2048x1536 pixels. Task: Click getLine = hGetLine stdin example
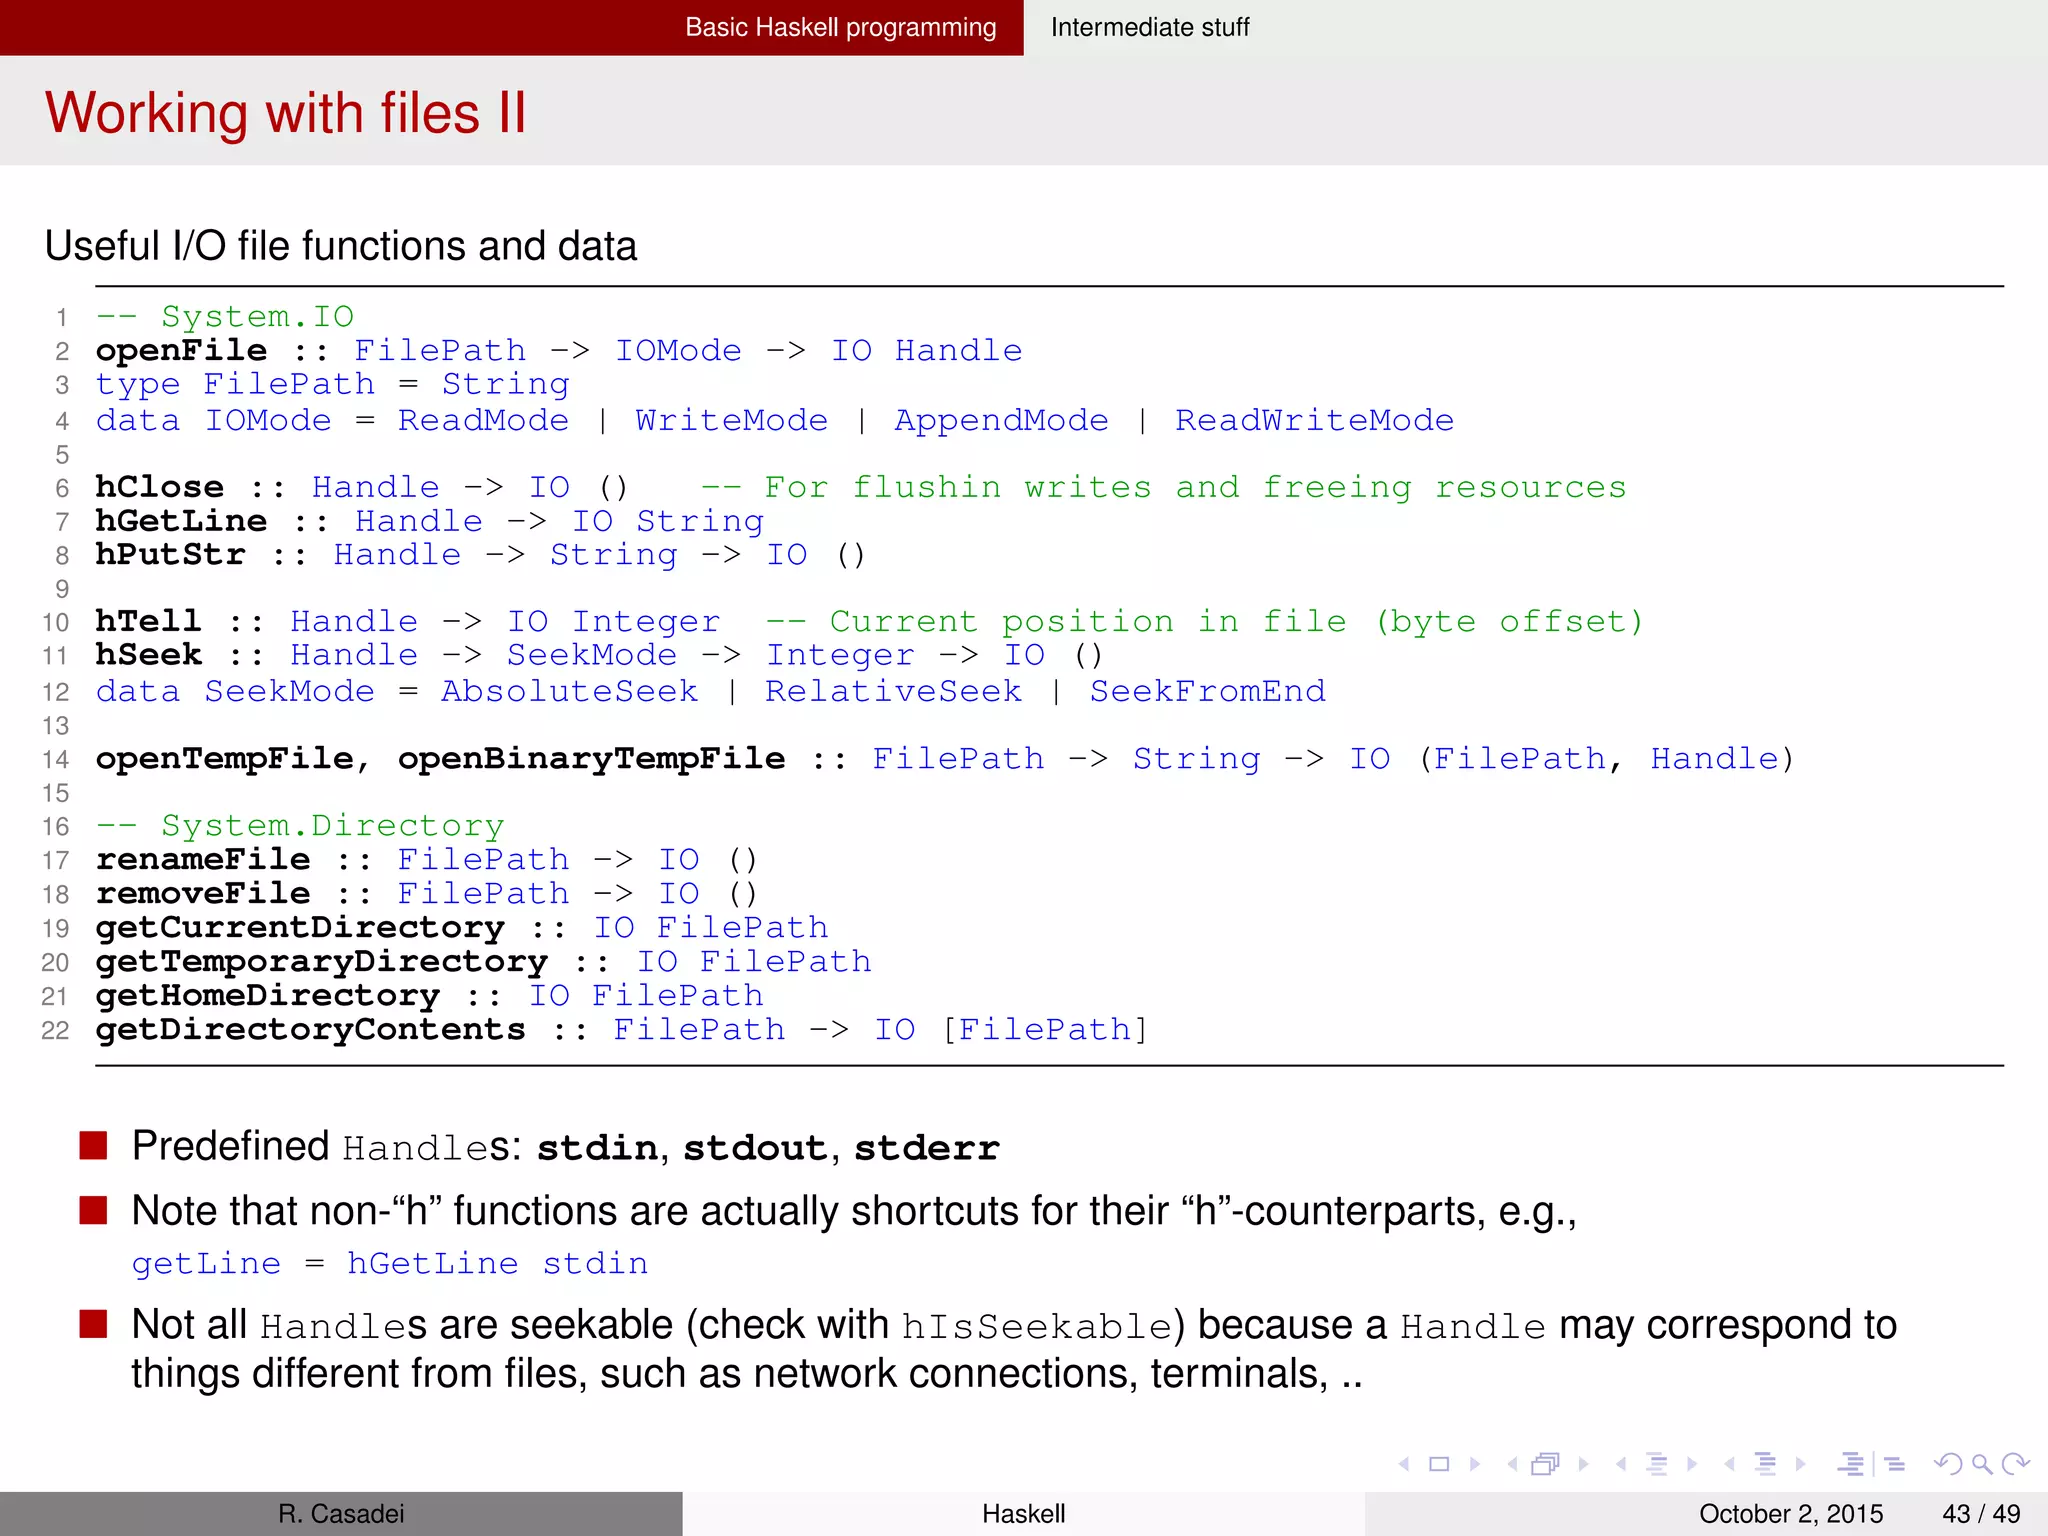[x=390, y=1264]
